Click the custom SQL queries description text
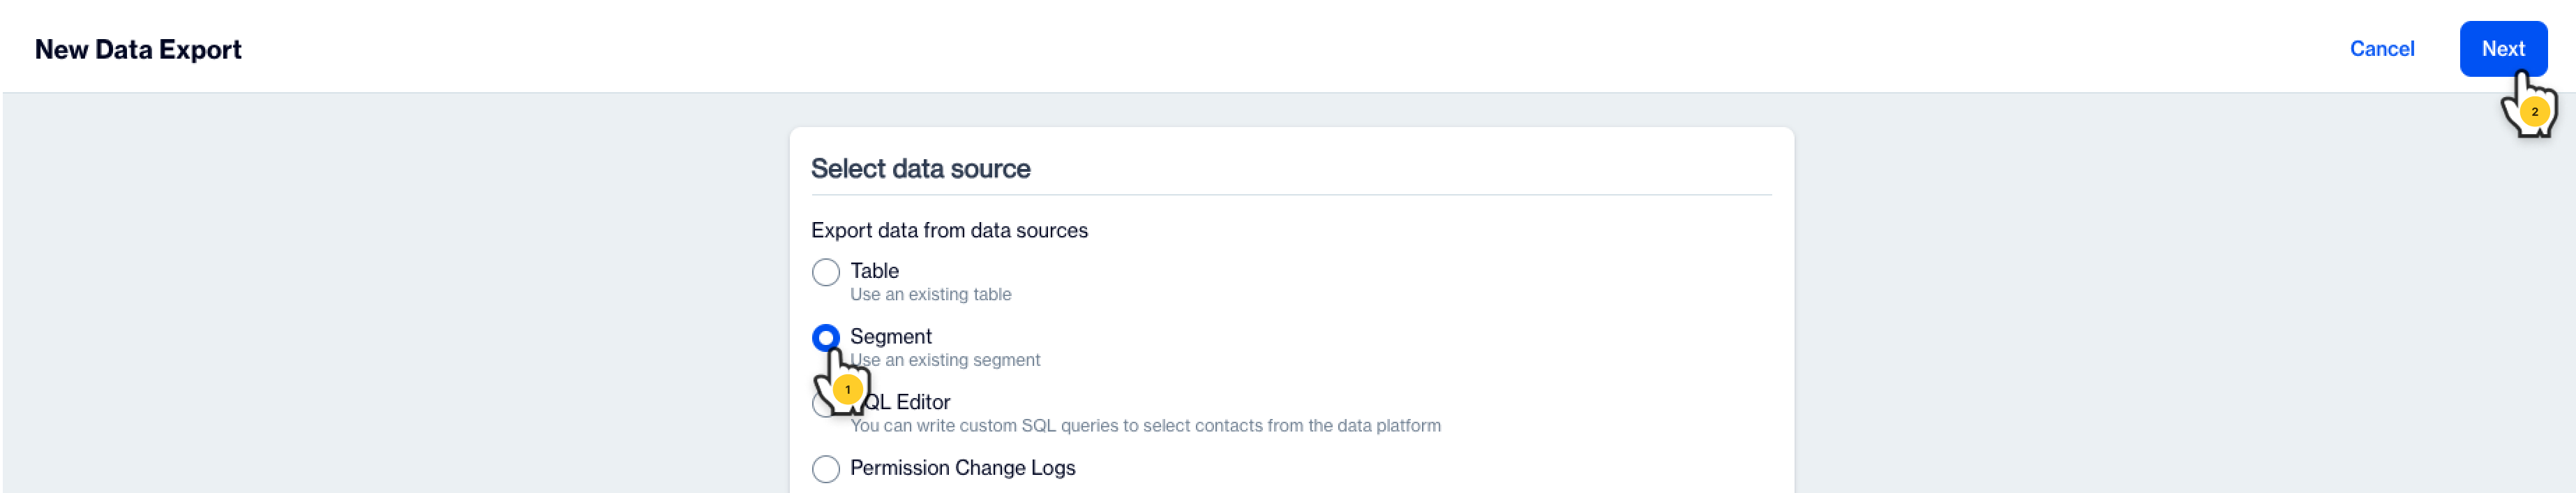 coord(1145,426)
